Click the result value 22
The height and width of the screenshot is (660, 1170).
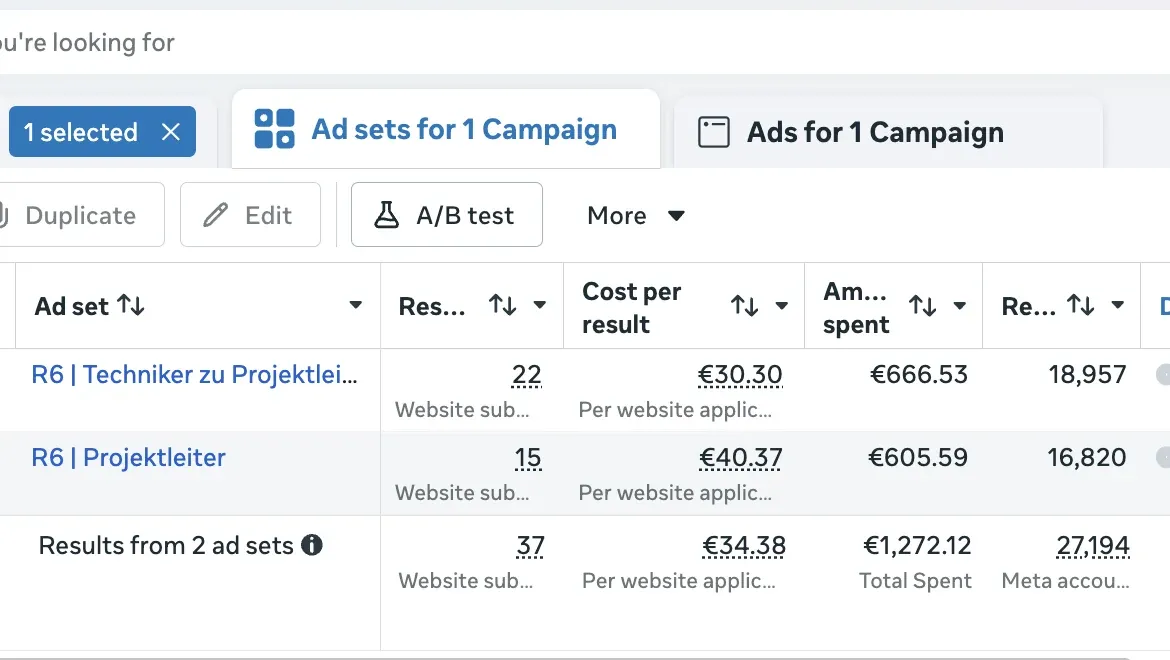pyautogui.click(x=527, y=374)
